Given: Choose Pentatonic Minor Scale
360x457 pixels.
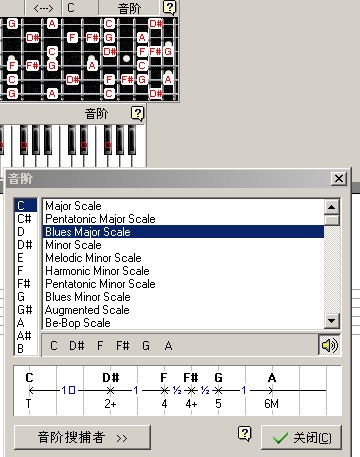Looking at the screenshot, I should coord(183,284).
